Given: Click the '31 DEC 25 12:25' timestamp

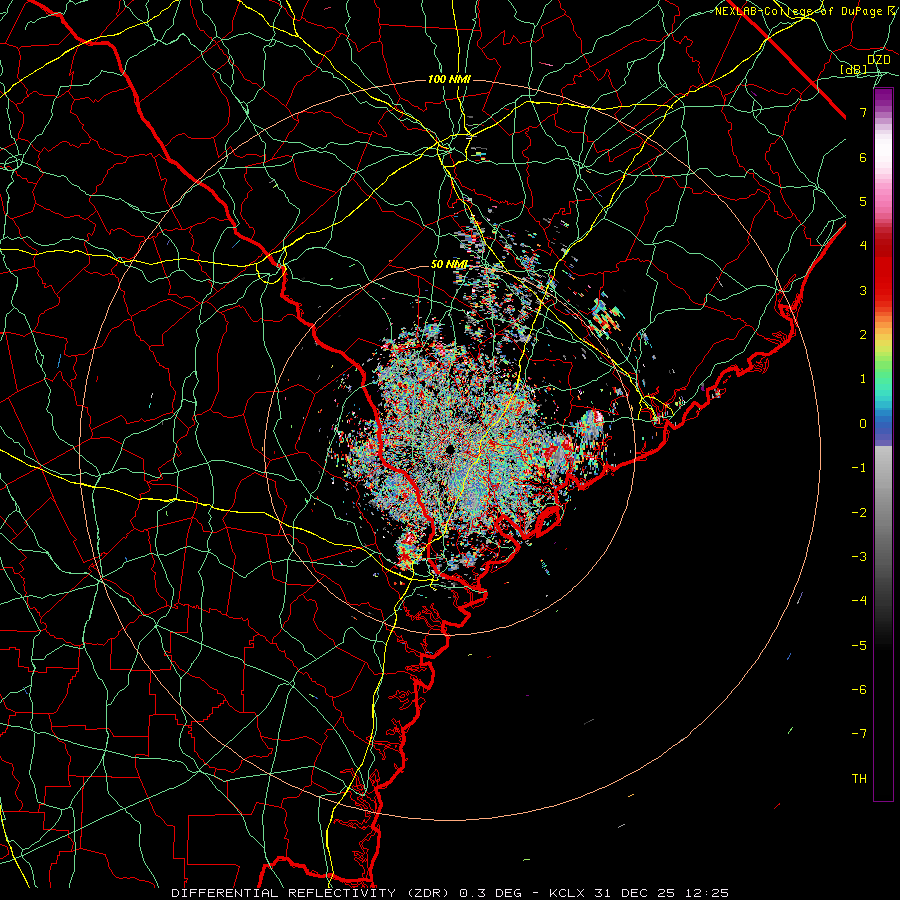Looking at the screenshot, I should click(x=660, y=893).
